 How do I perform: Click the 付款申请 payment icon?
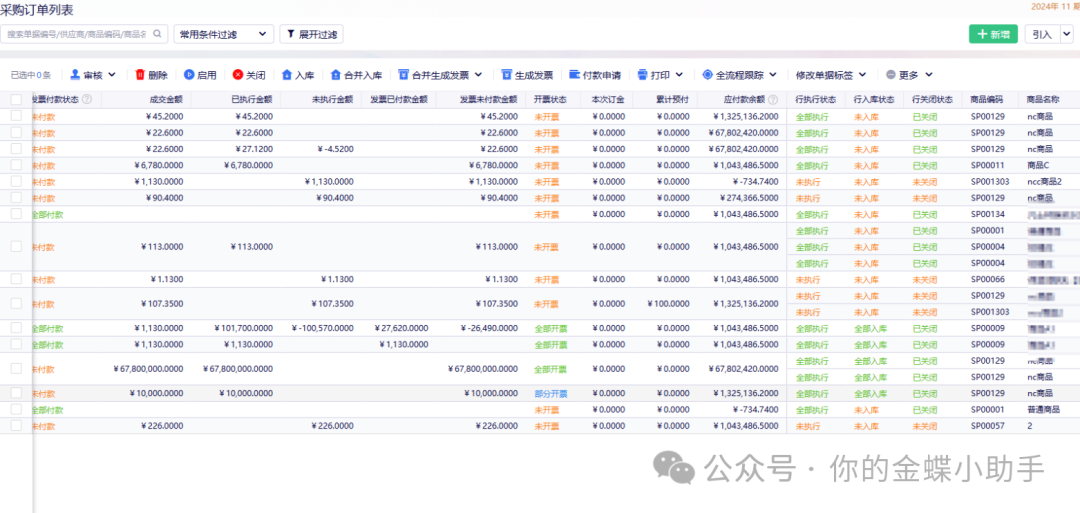pos(574,75)
